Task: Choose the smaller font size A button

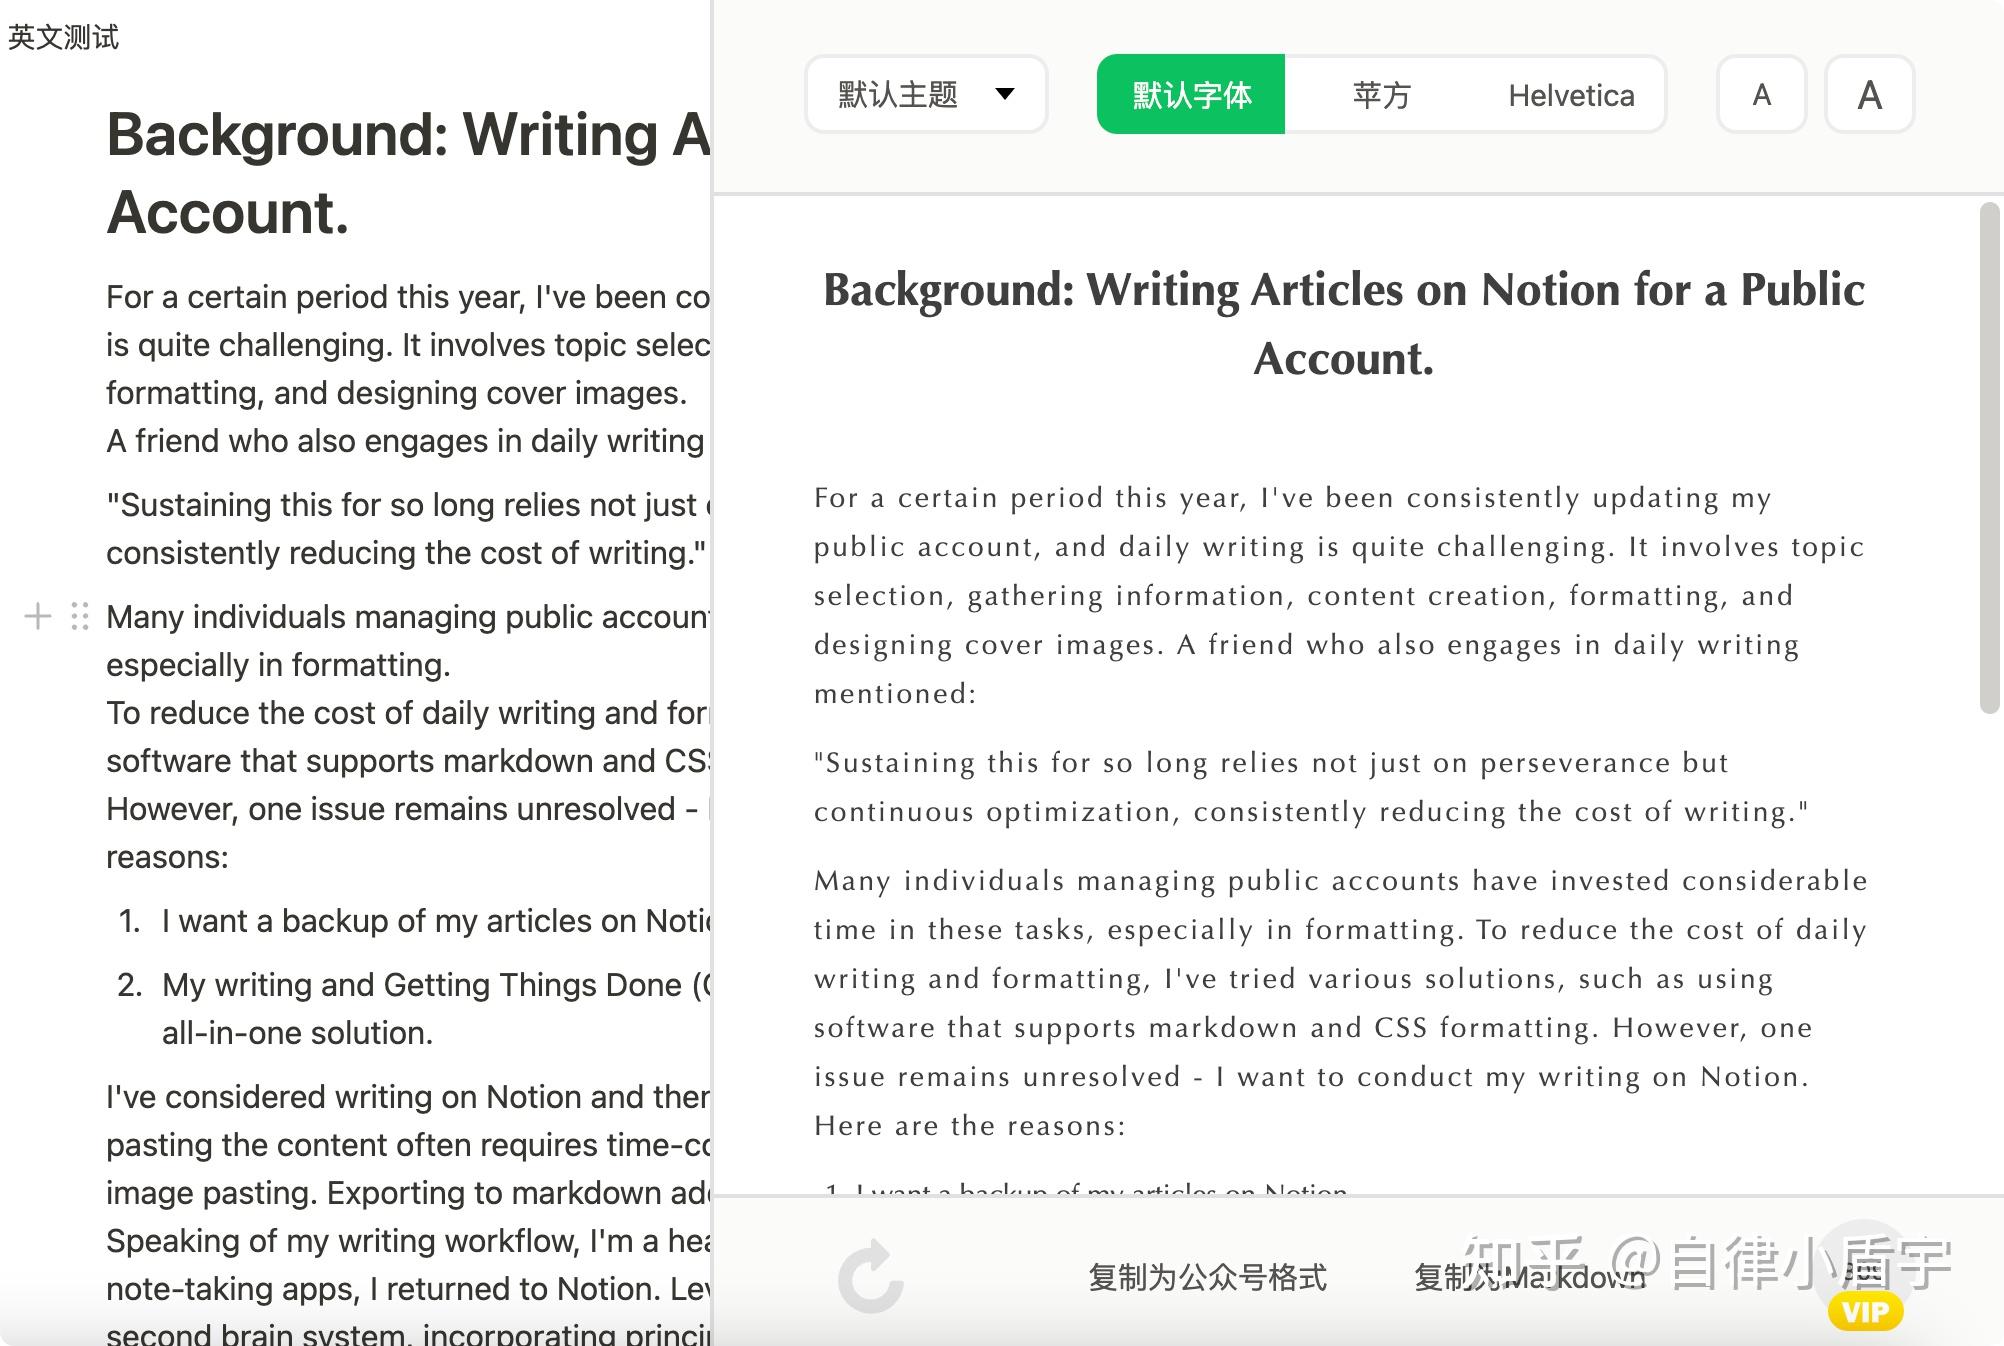Action: (1762, 95)
